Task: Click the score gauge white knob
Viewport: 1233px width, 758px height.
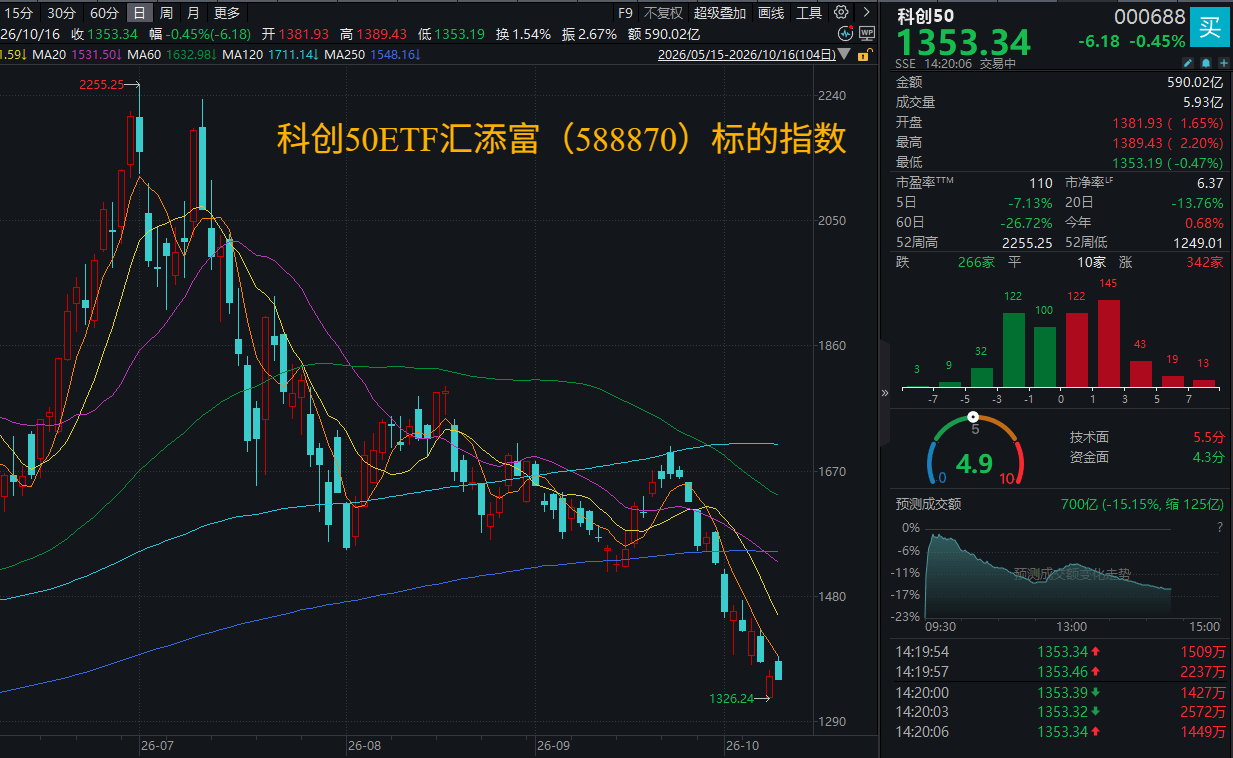Action: [973, 416]
